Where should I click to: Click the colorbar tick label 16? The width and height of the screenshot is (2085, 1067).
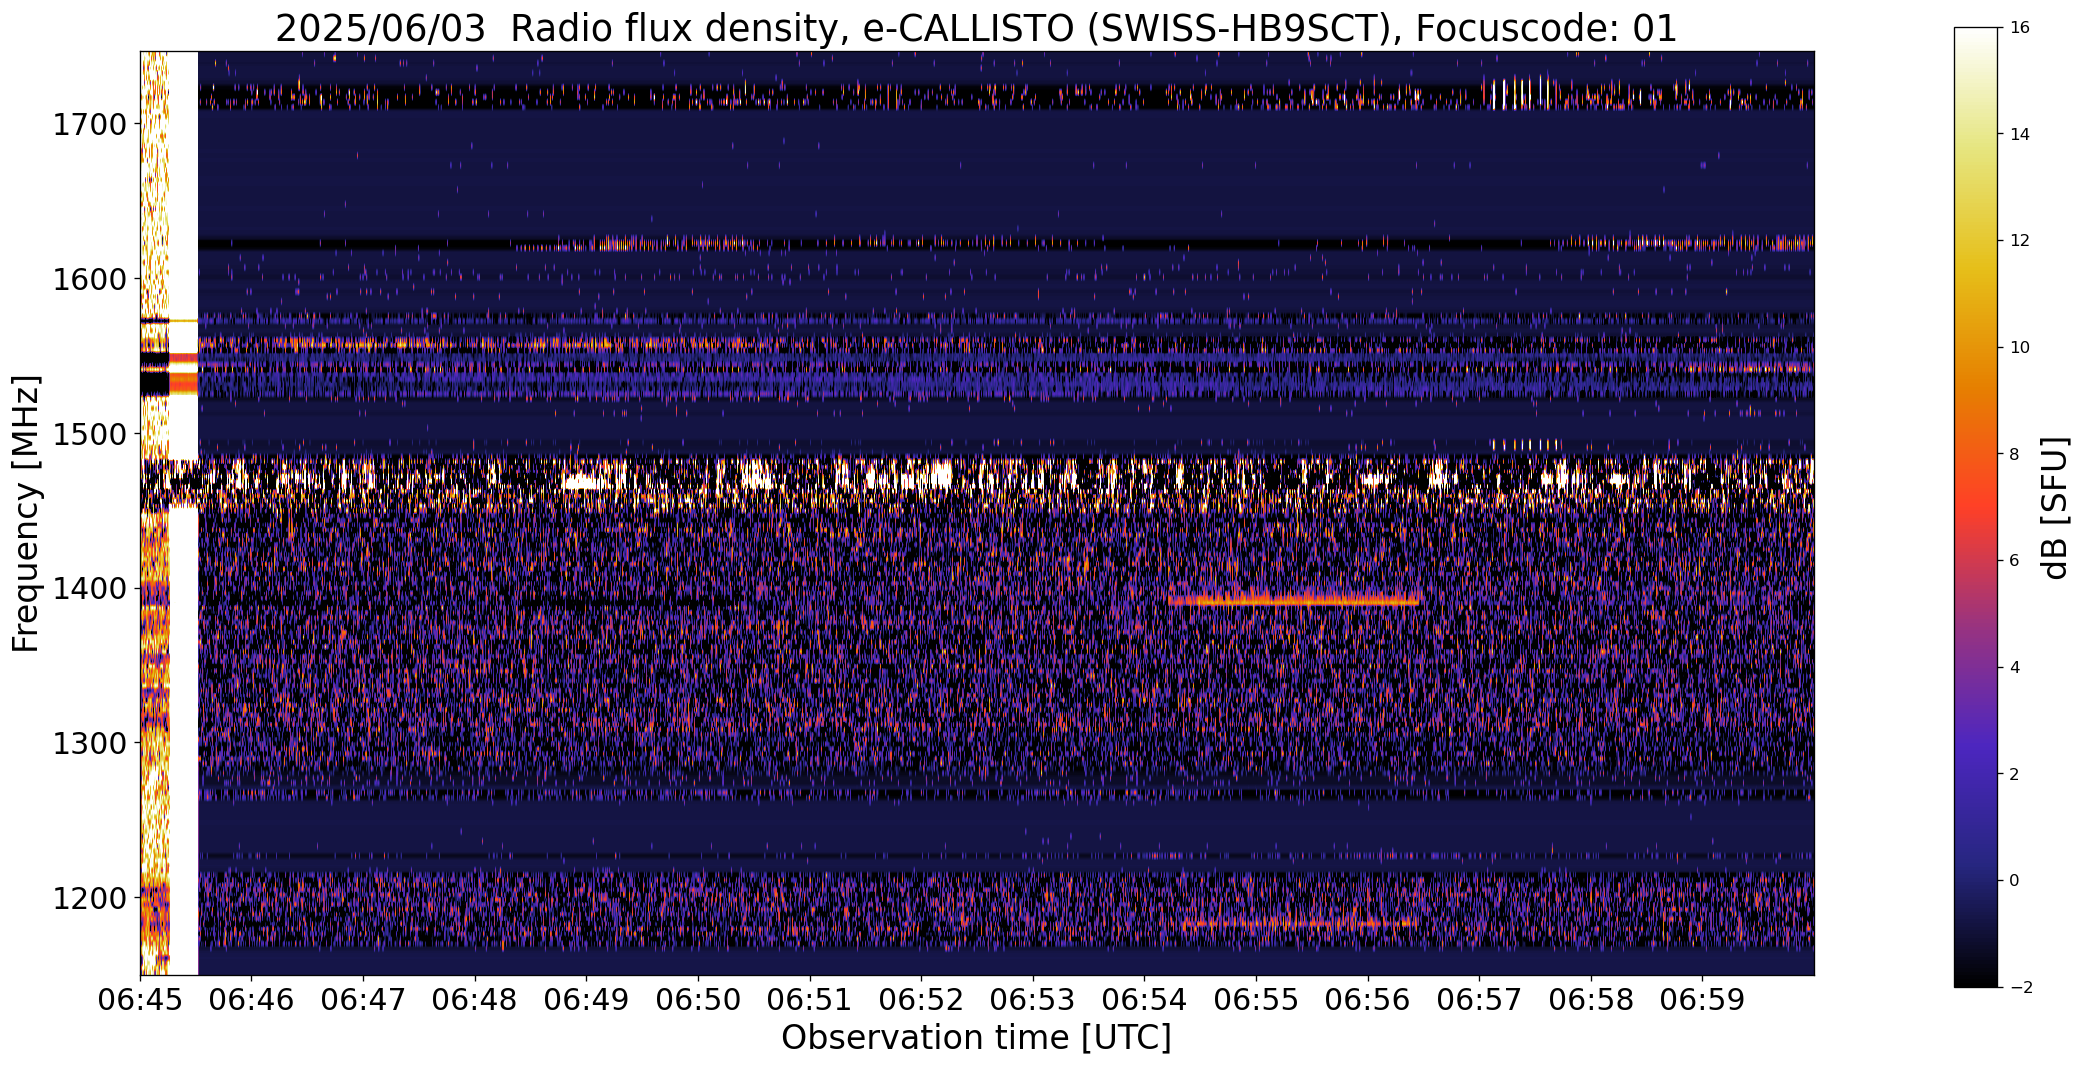click(x=2019, y=28)
